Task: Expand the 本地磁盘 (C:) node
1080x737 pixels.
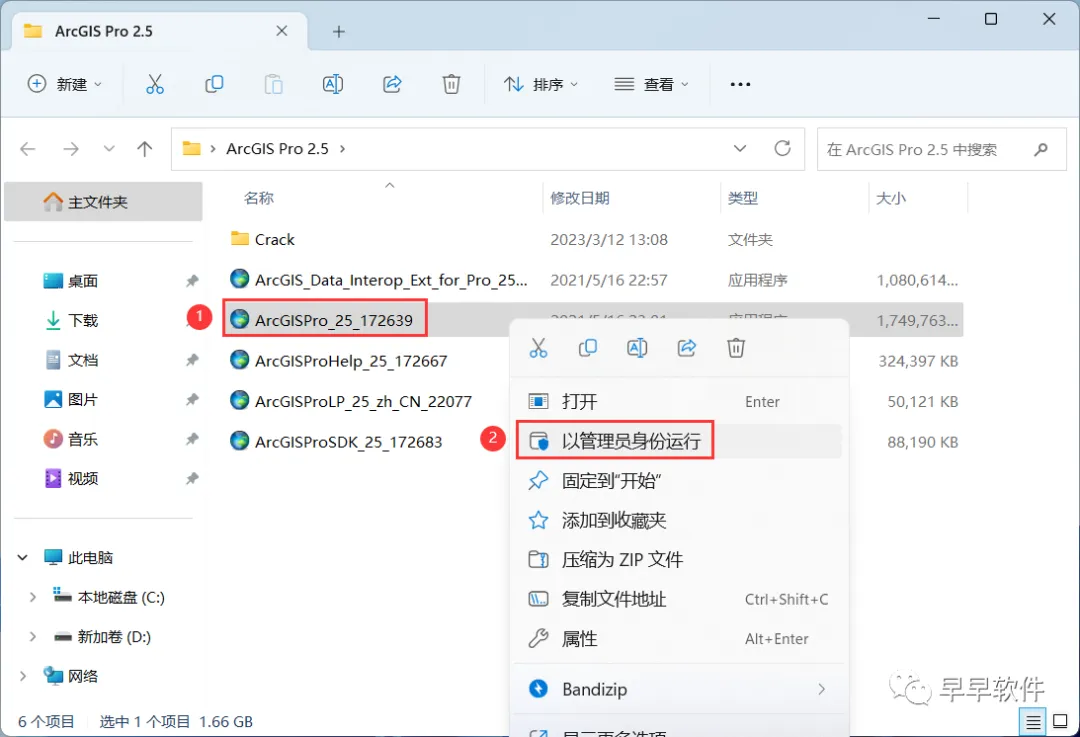Action: 32,597
